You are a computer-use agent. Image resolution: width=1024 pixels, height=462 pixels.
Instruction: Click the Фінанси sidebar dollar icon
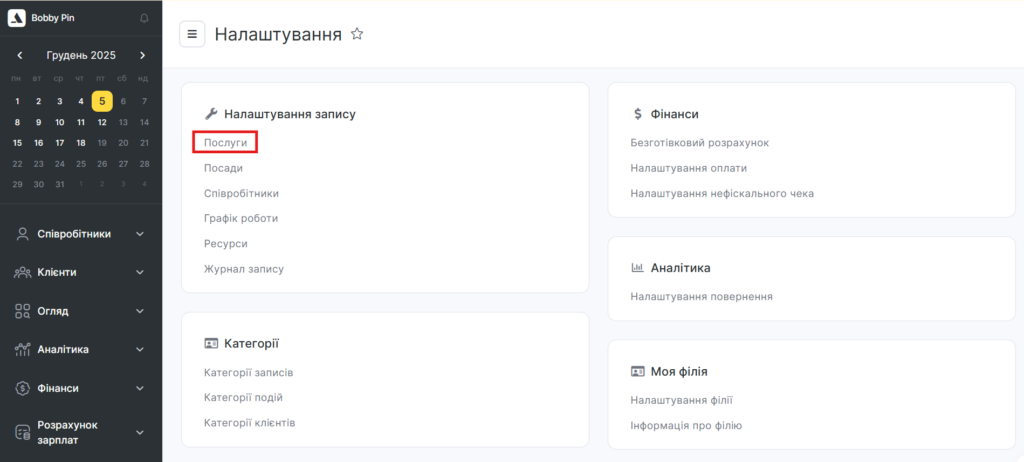[x=22, y=388]
